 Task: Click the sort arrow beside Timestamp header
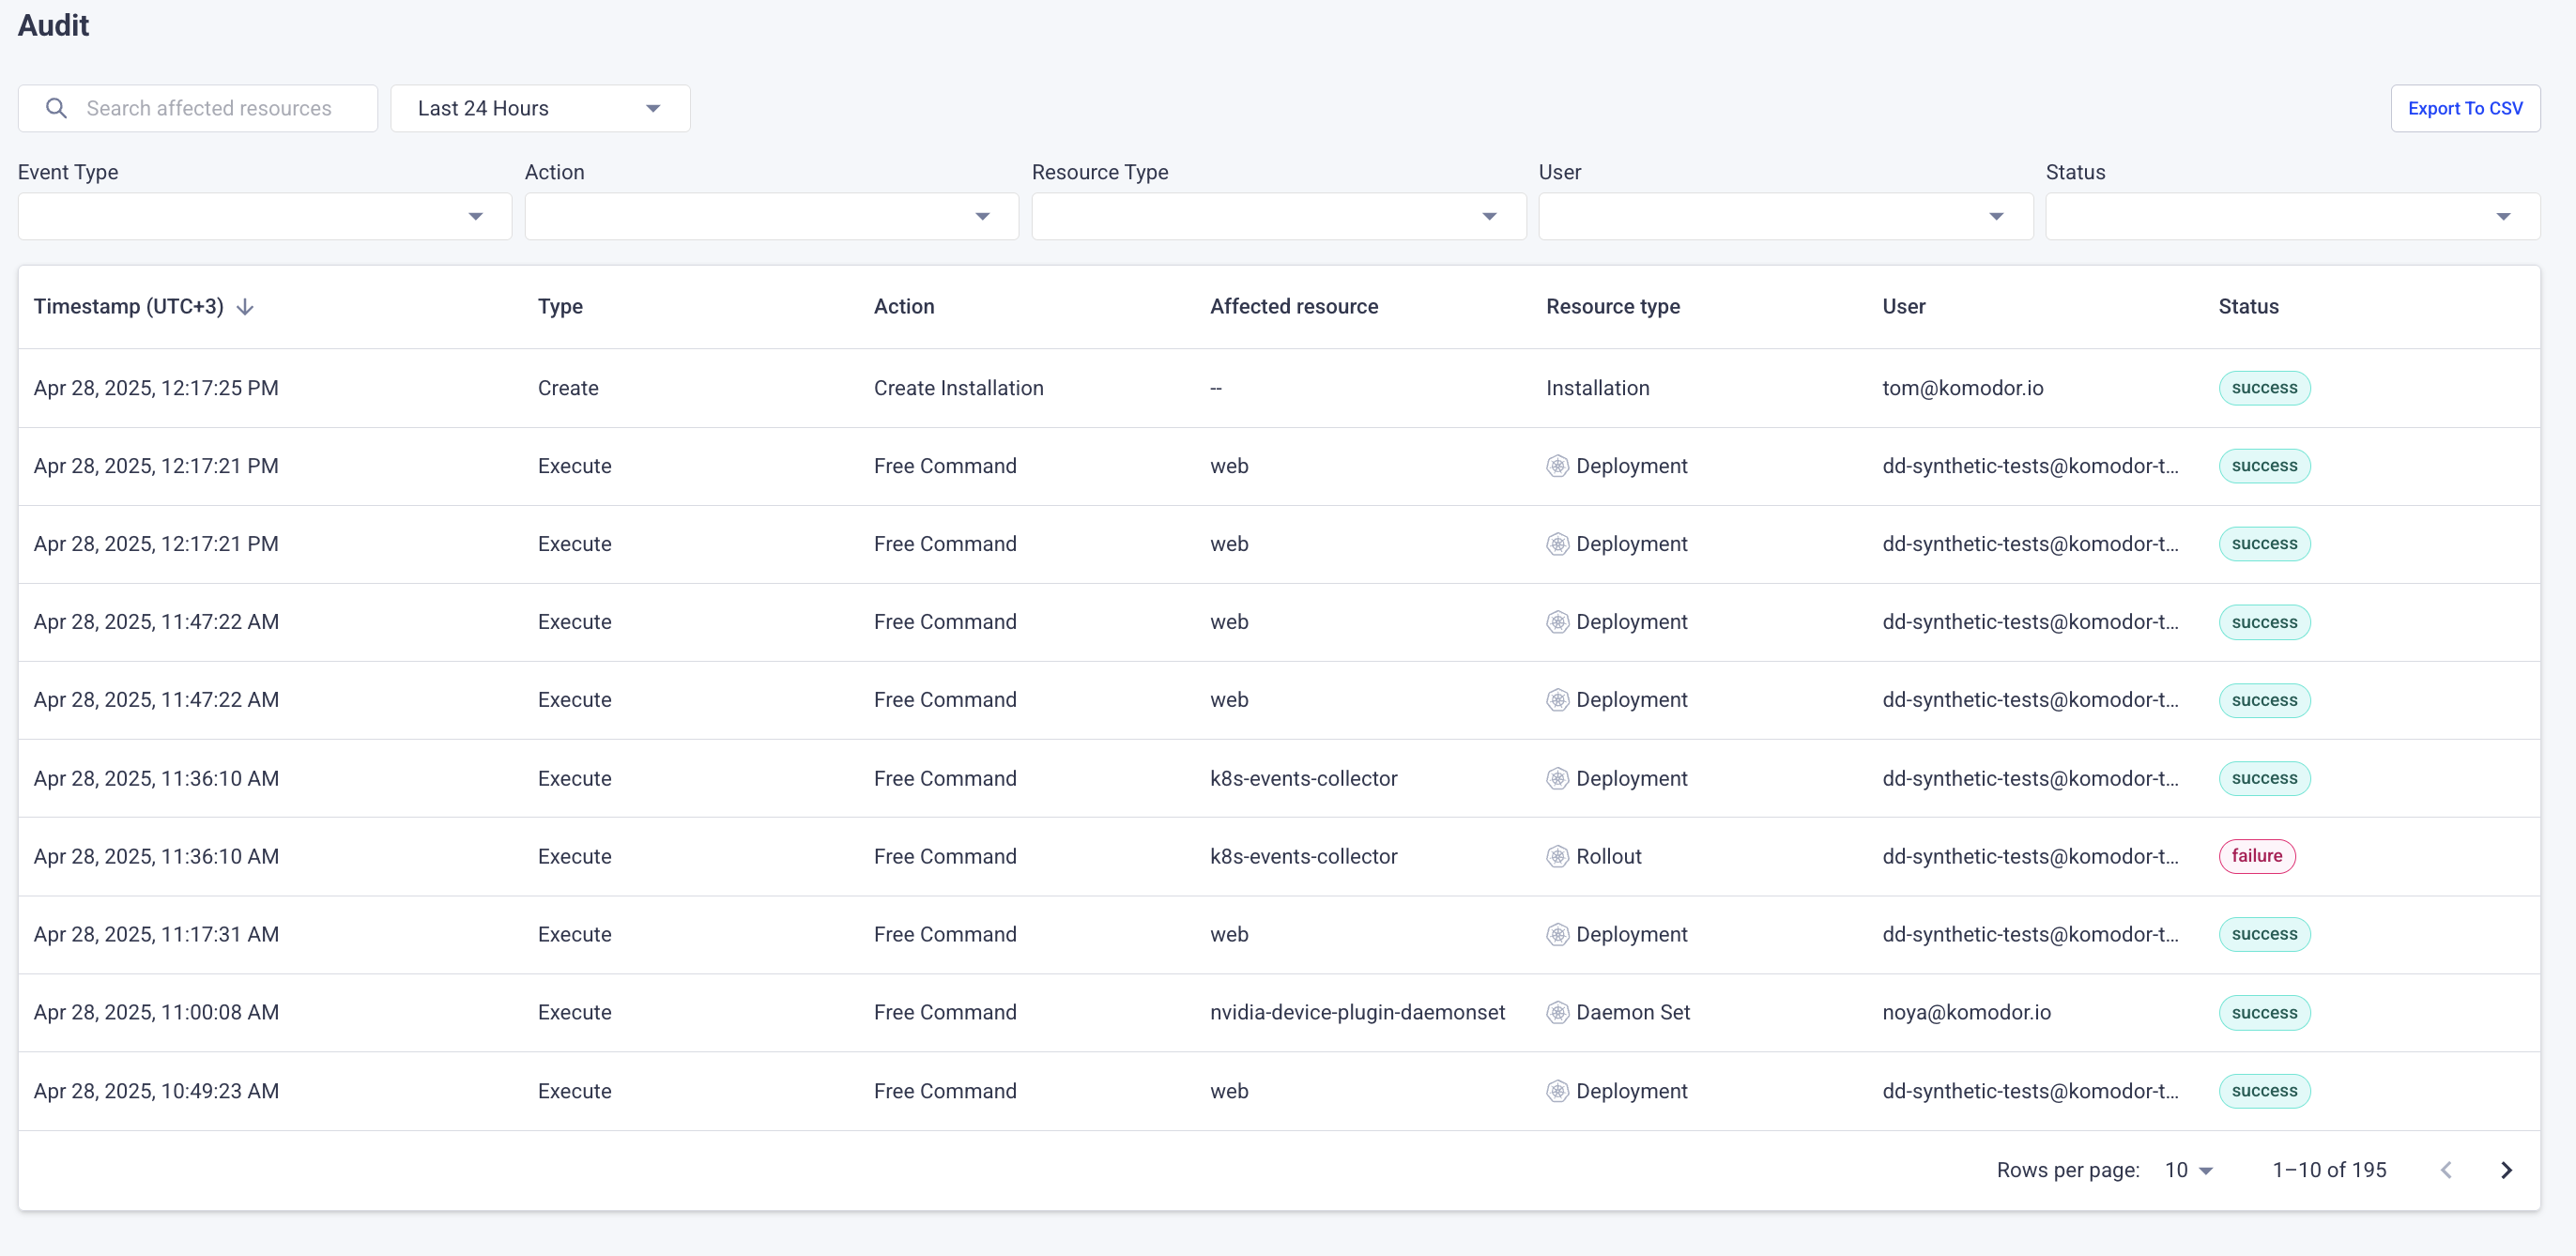(x=245, y=307)
